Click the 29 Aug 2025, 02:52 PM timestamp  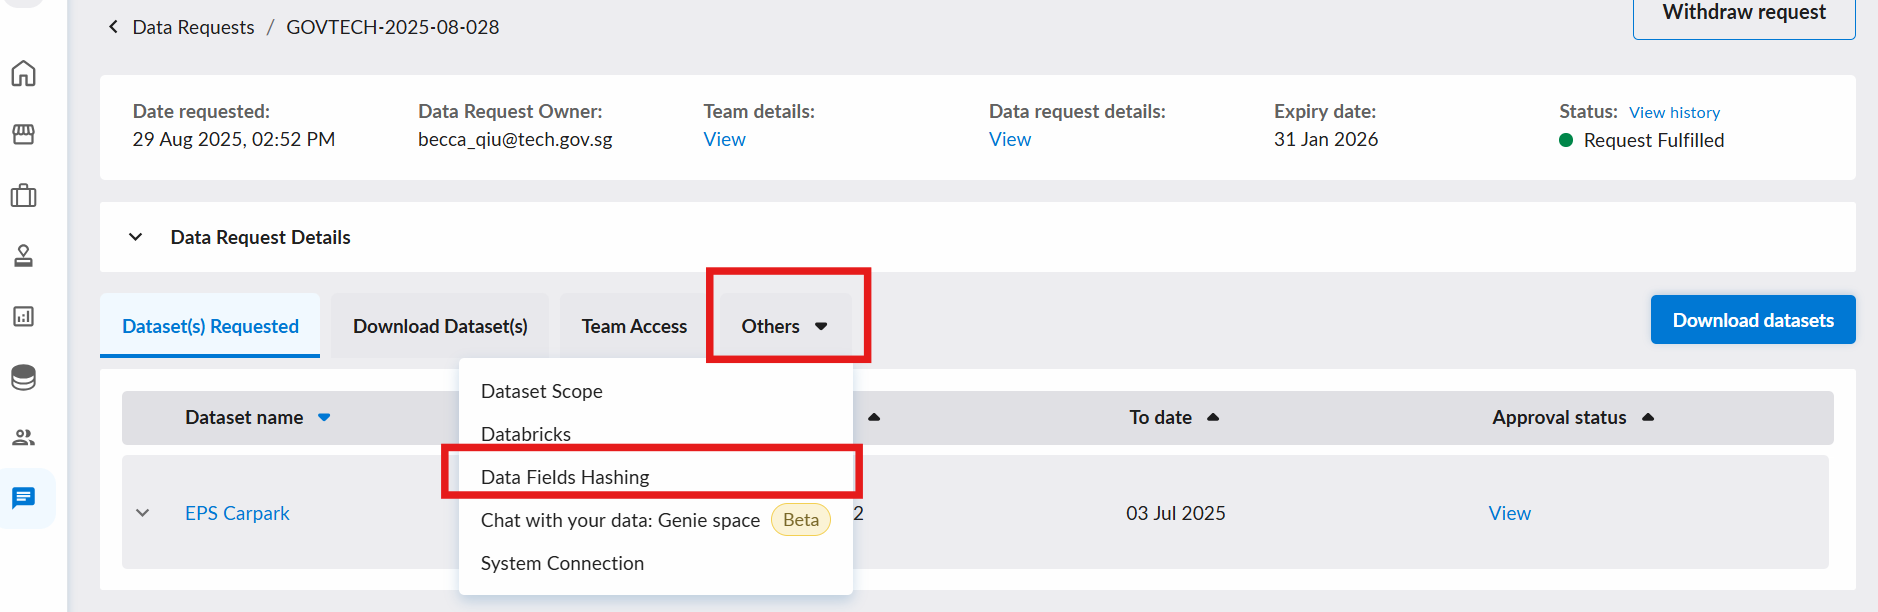[234, 140]
